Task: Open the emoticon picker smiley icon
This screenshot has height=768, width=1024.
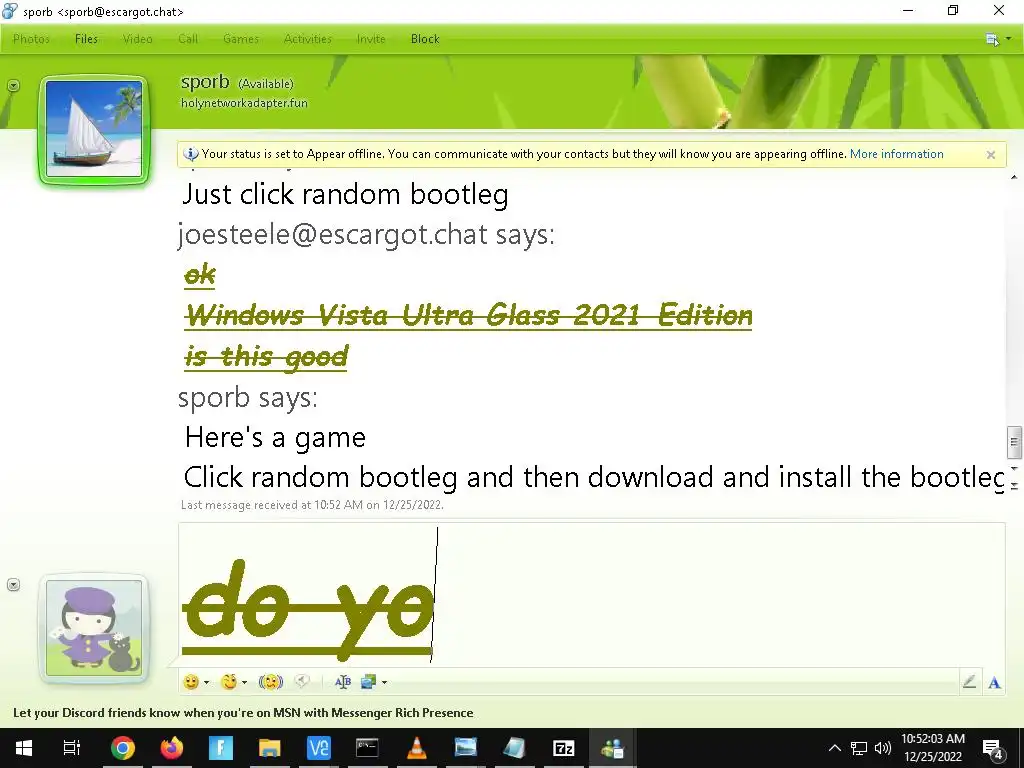Action: tap(191, 682)
